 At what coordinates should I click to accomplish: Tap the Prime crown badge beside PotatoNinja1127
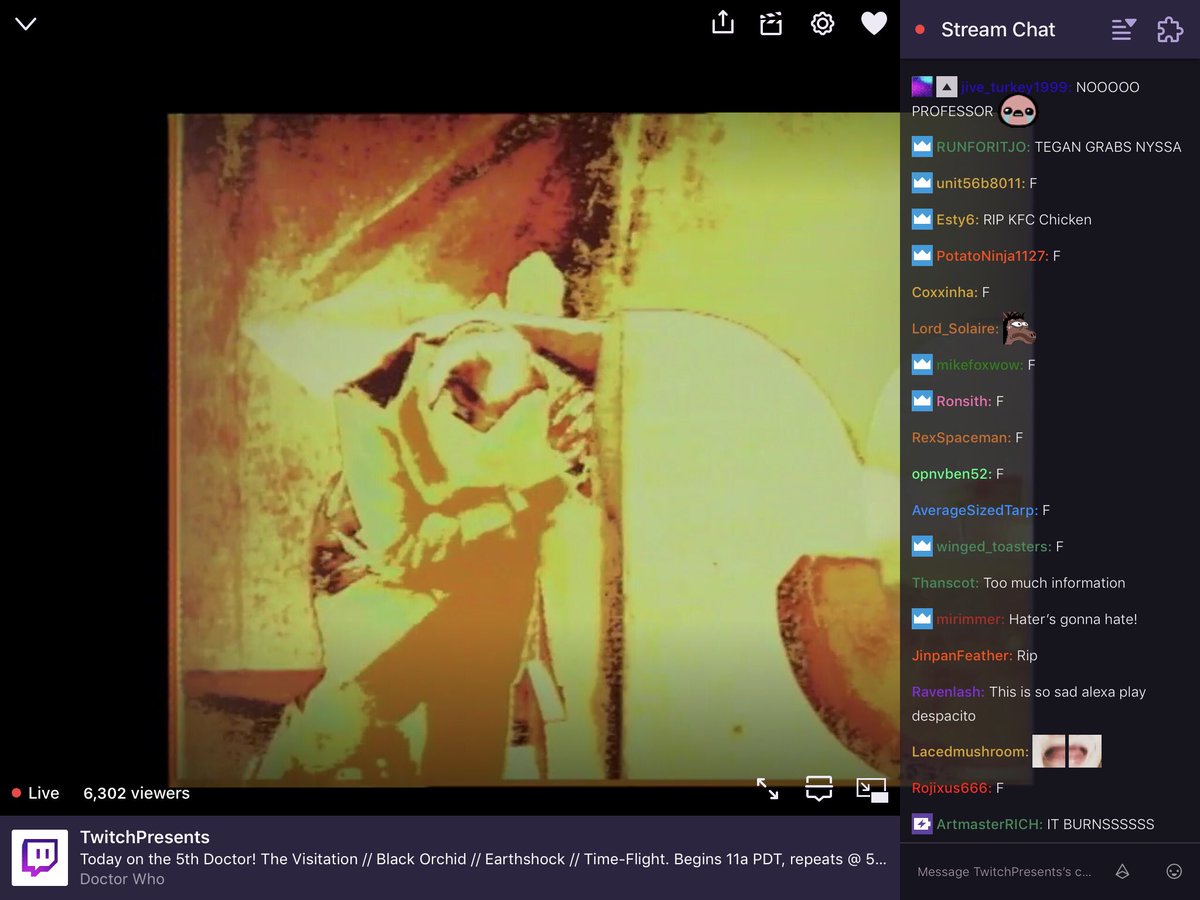click(922, 256)
